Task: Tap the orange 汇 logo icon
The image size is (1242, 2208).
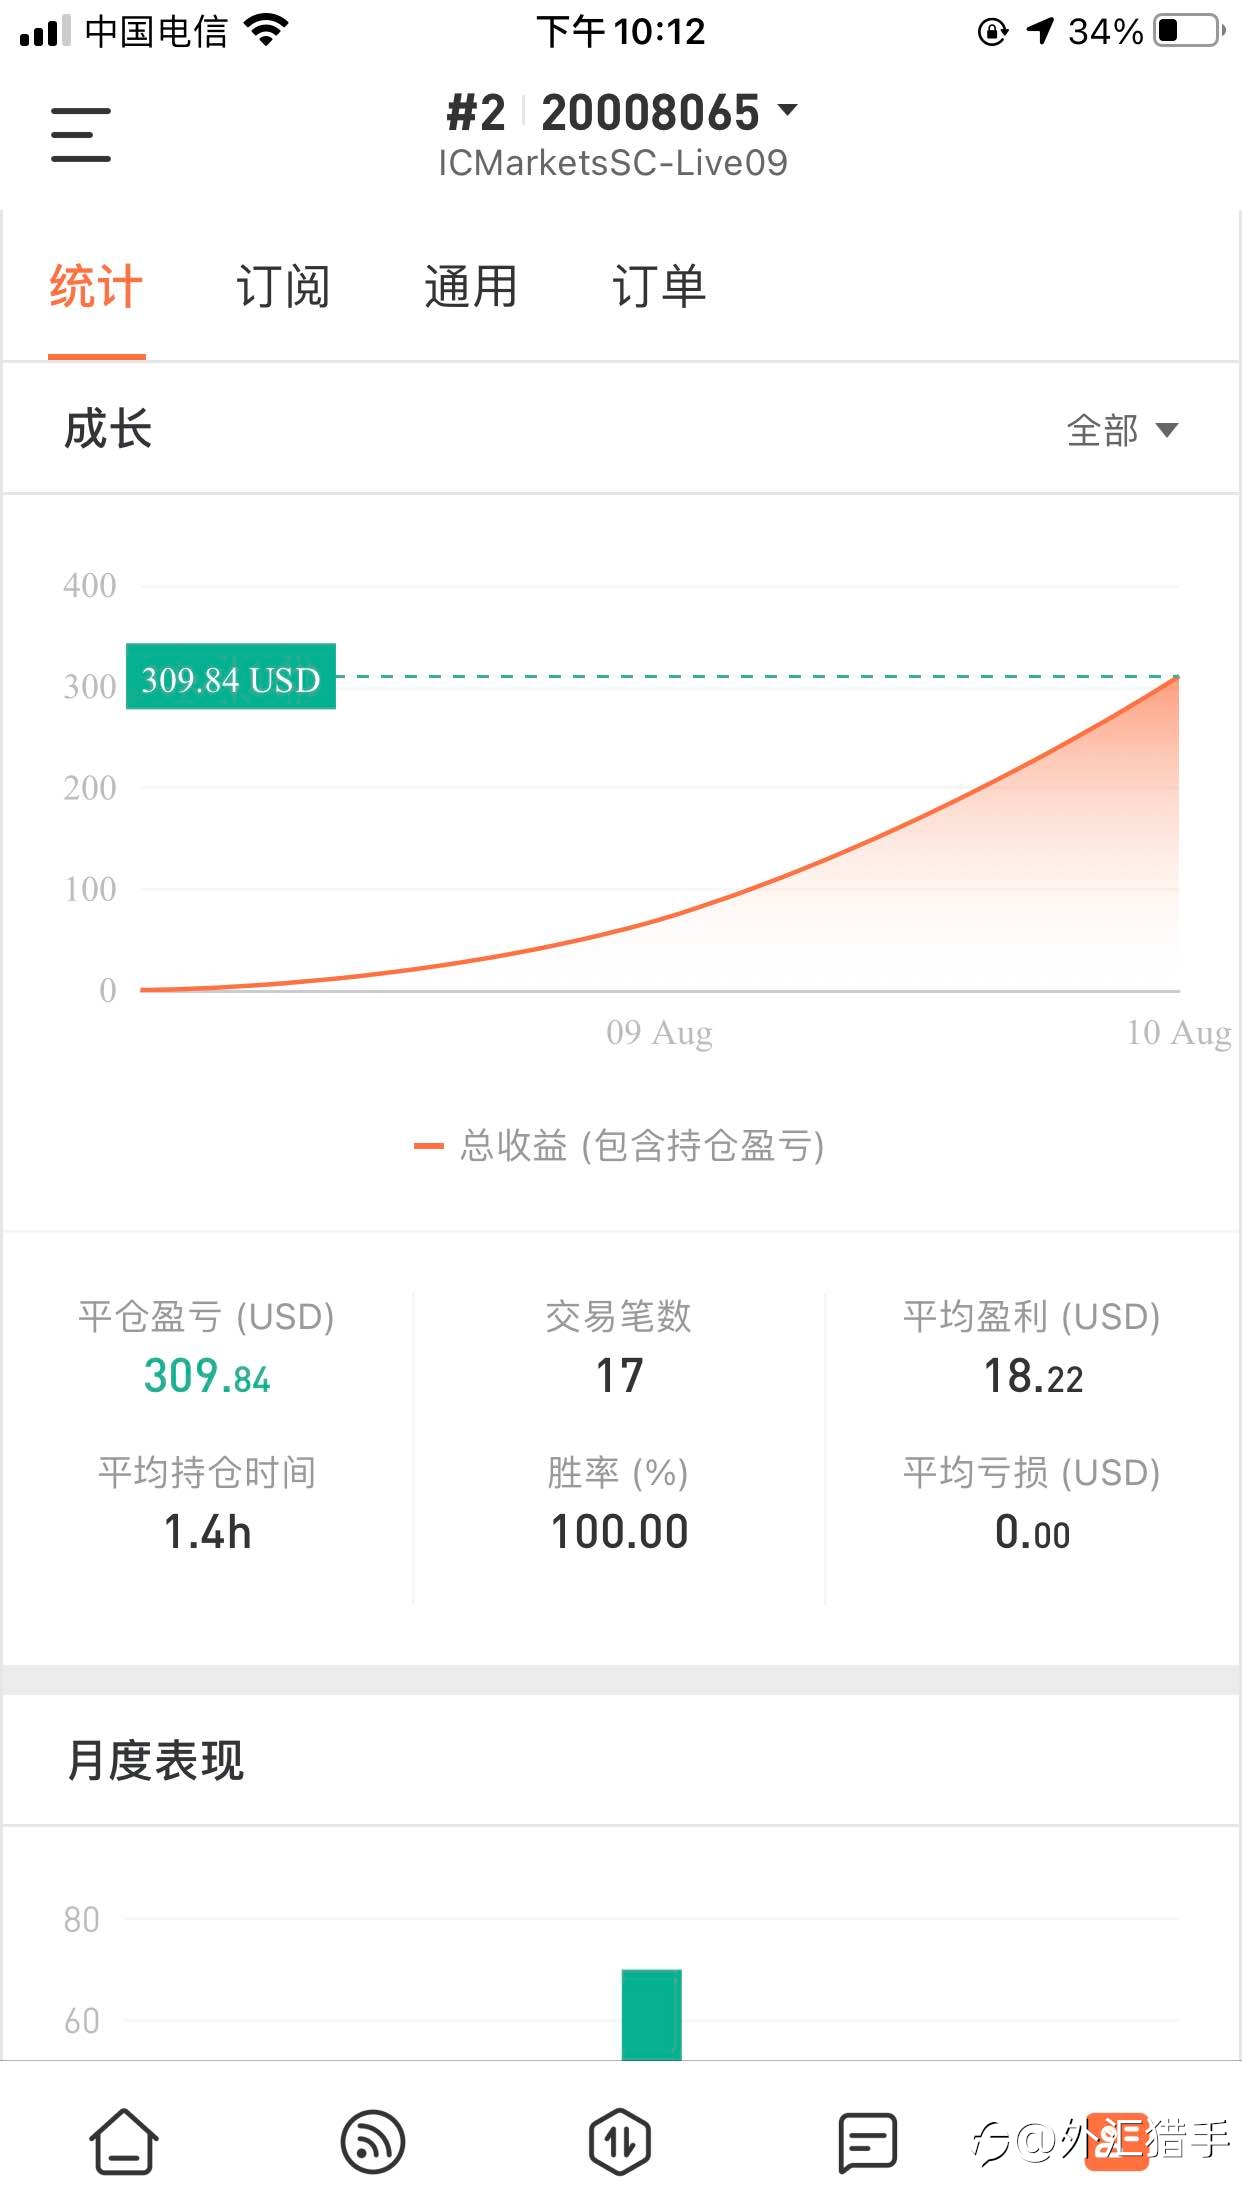Action: pyautogui.click(x=1117, y=2141)
